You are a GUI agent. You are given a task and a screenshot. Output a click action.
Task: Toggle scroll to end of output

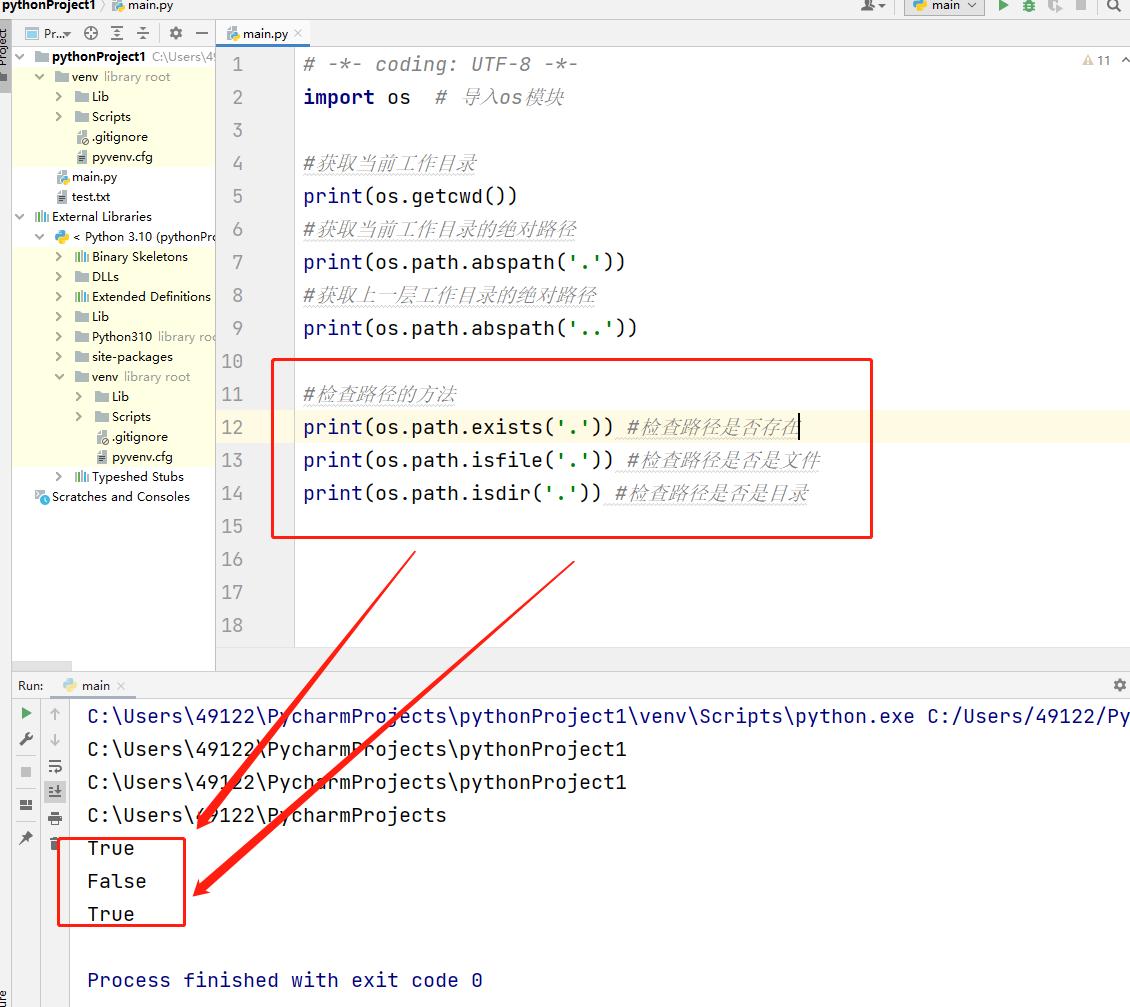point(55,792)
